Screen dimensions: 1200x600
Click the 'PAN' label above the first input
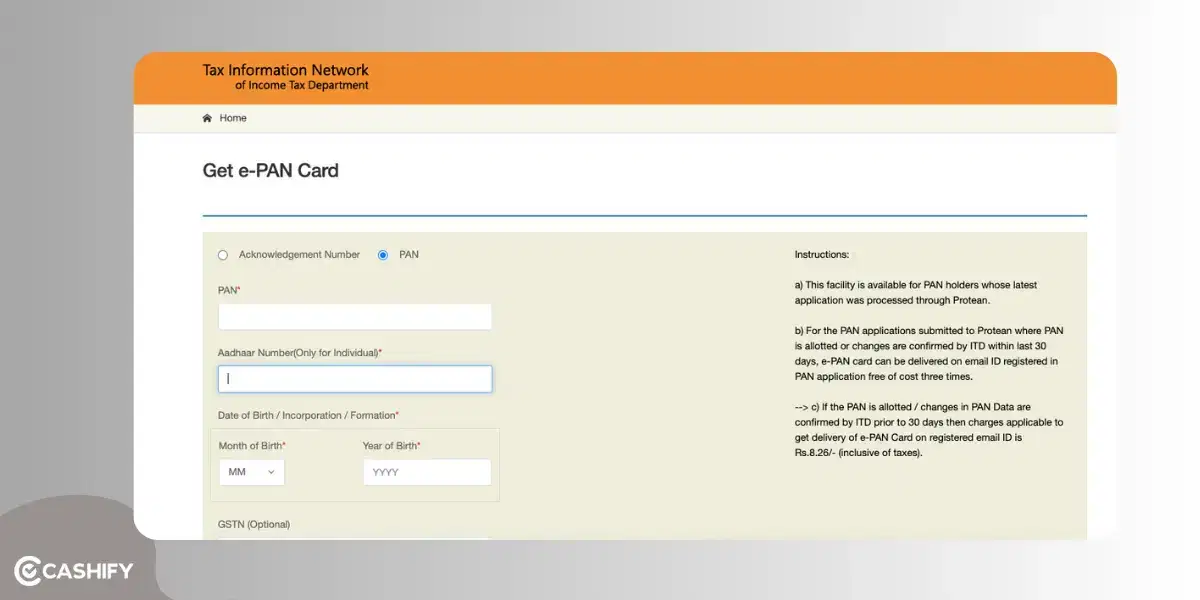pyautogui.click(x=229, y=290)
